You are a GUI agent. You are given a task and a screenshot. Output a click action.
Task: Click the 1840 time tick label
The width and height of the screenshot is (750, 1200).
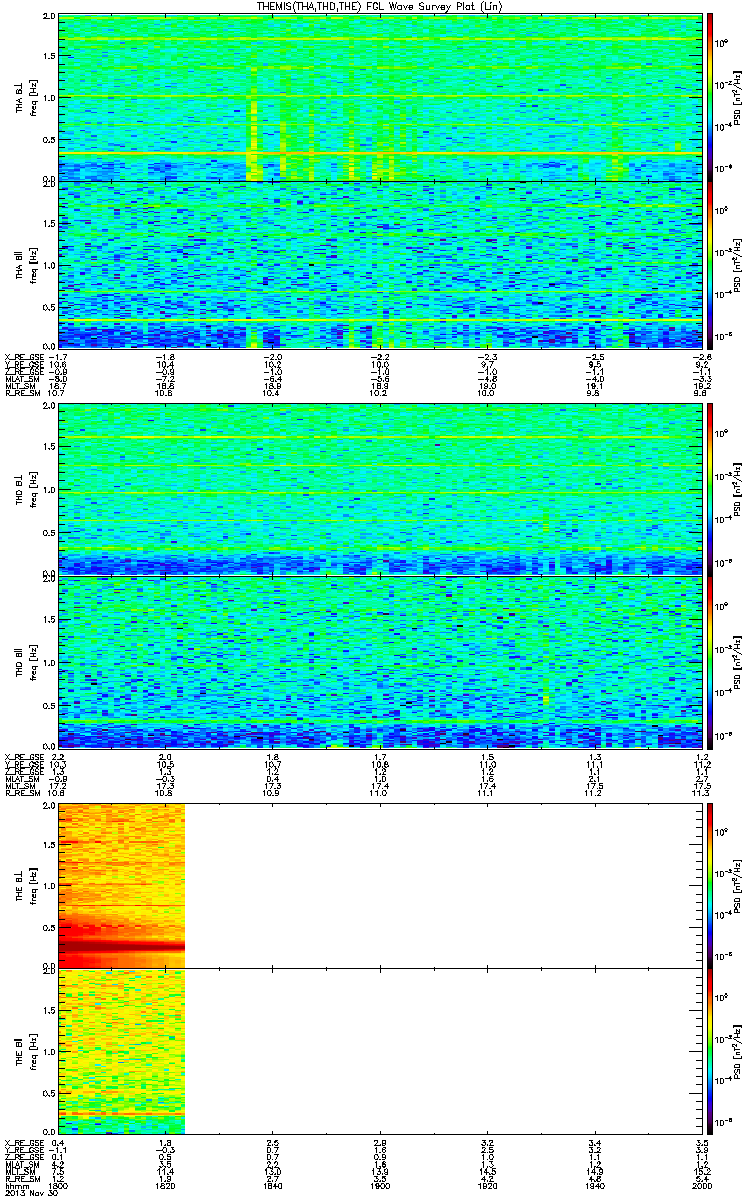272,1186
